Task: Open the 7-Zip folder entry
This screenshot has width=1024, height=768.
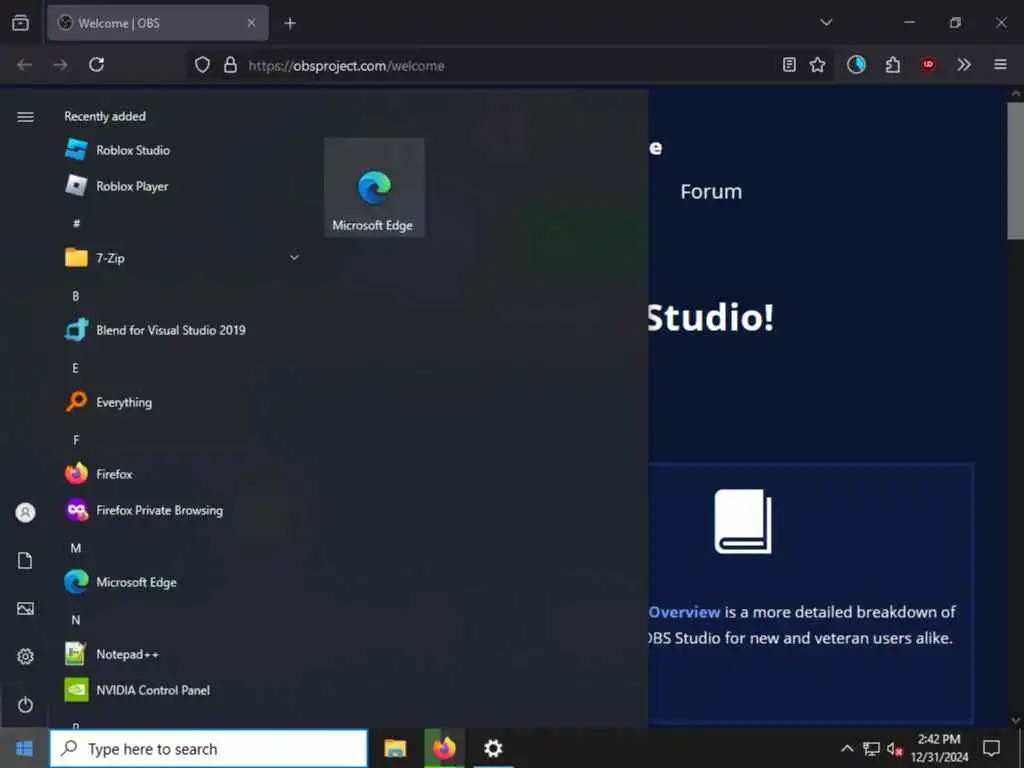Action: 183,258
